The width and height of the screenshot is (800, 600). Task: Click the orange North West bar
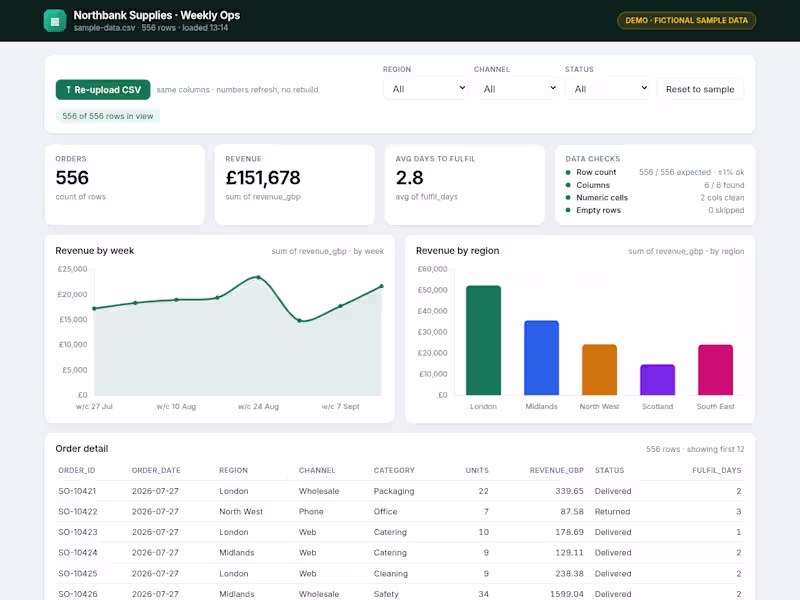(599, 370)
